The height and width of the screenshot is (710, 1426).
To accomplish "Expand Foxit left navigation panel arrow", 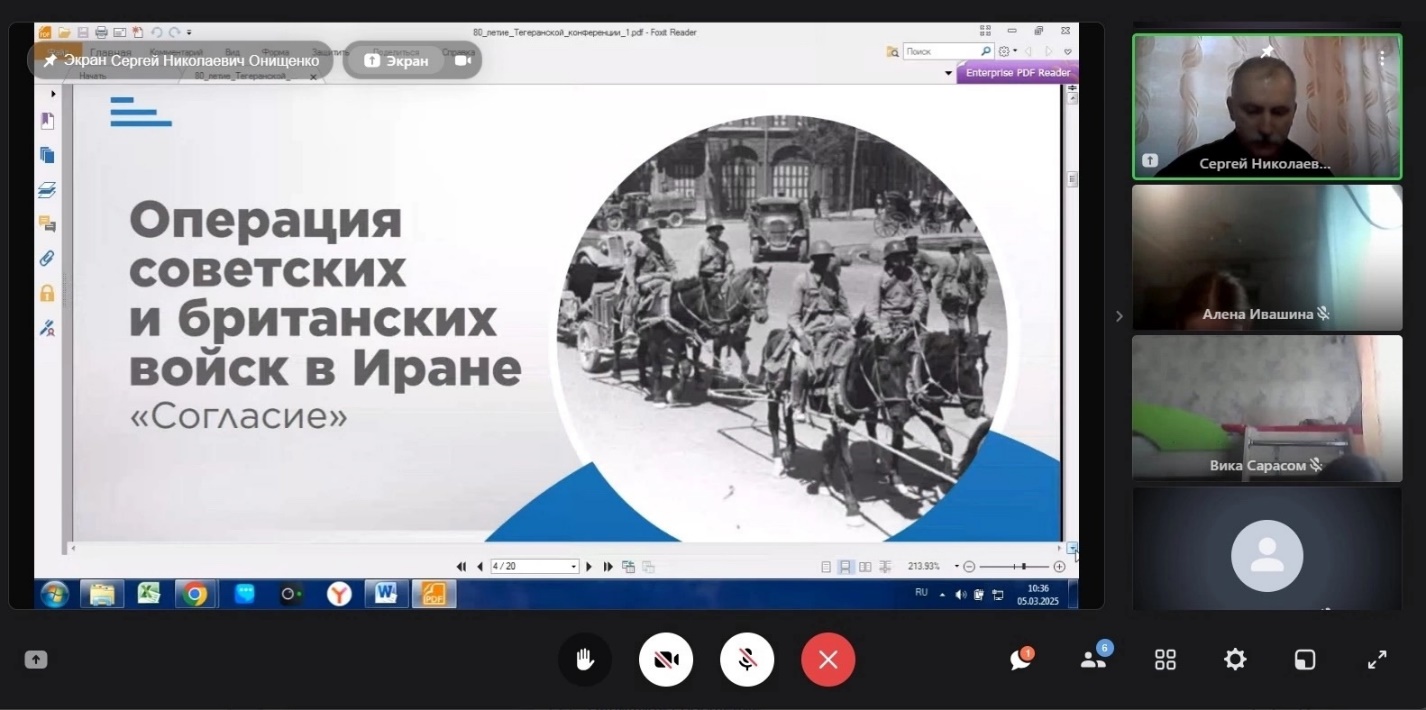I will (x=53, y=93).
